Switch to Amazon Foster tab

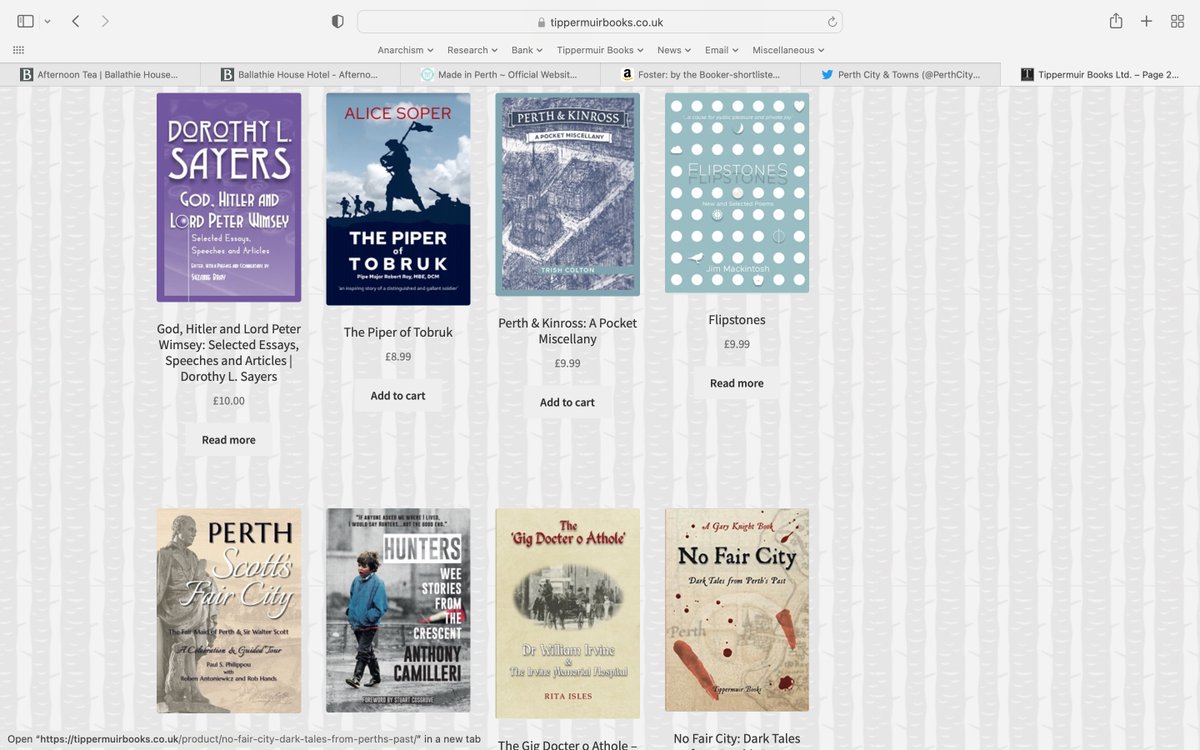click(x=700, y=74)
